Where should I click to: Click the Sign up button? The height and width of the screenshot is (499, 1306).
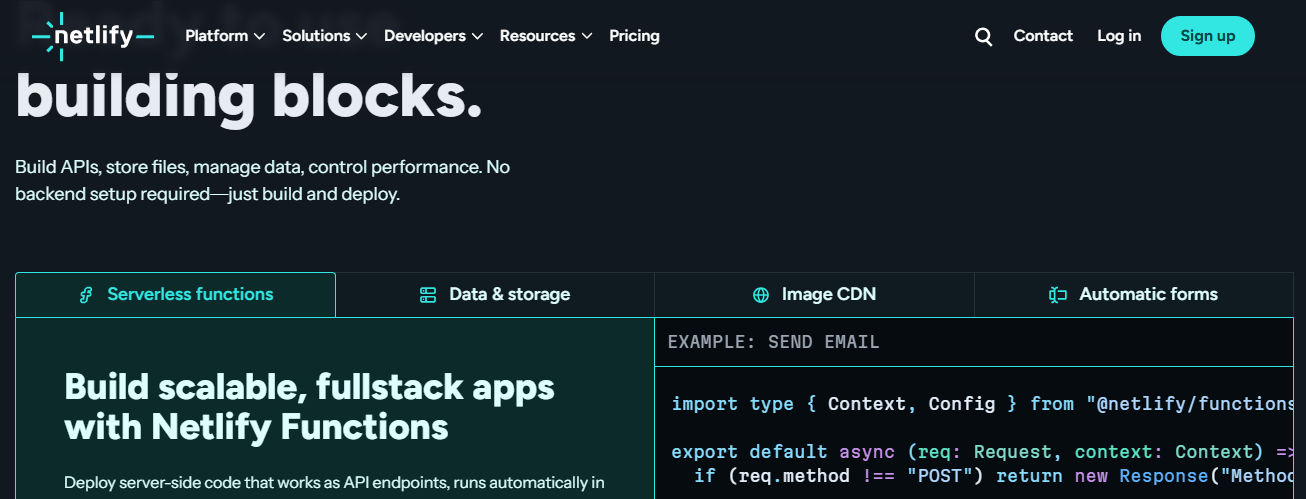pyautogui.click(x=1208, y=36)
